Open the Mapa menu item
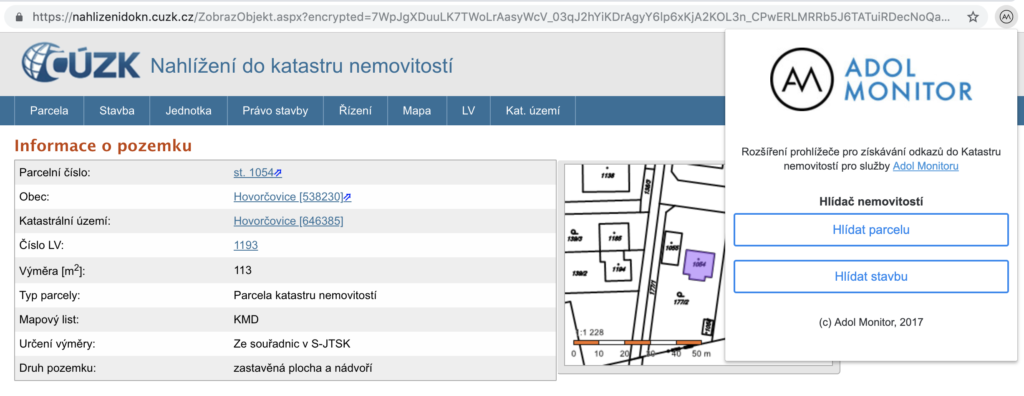1024x396 pixels. coord(417,110)
